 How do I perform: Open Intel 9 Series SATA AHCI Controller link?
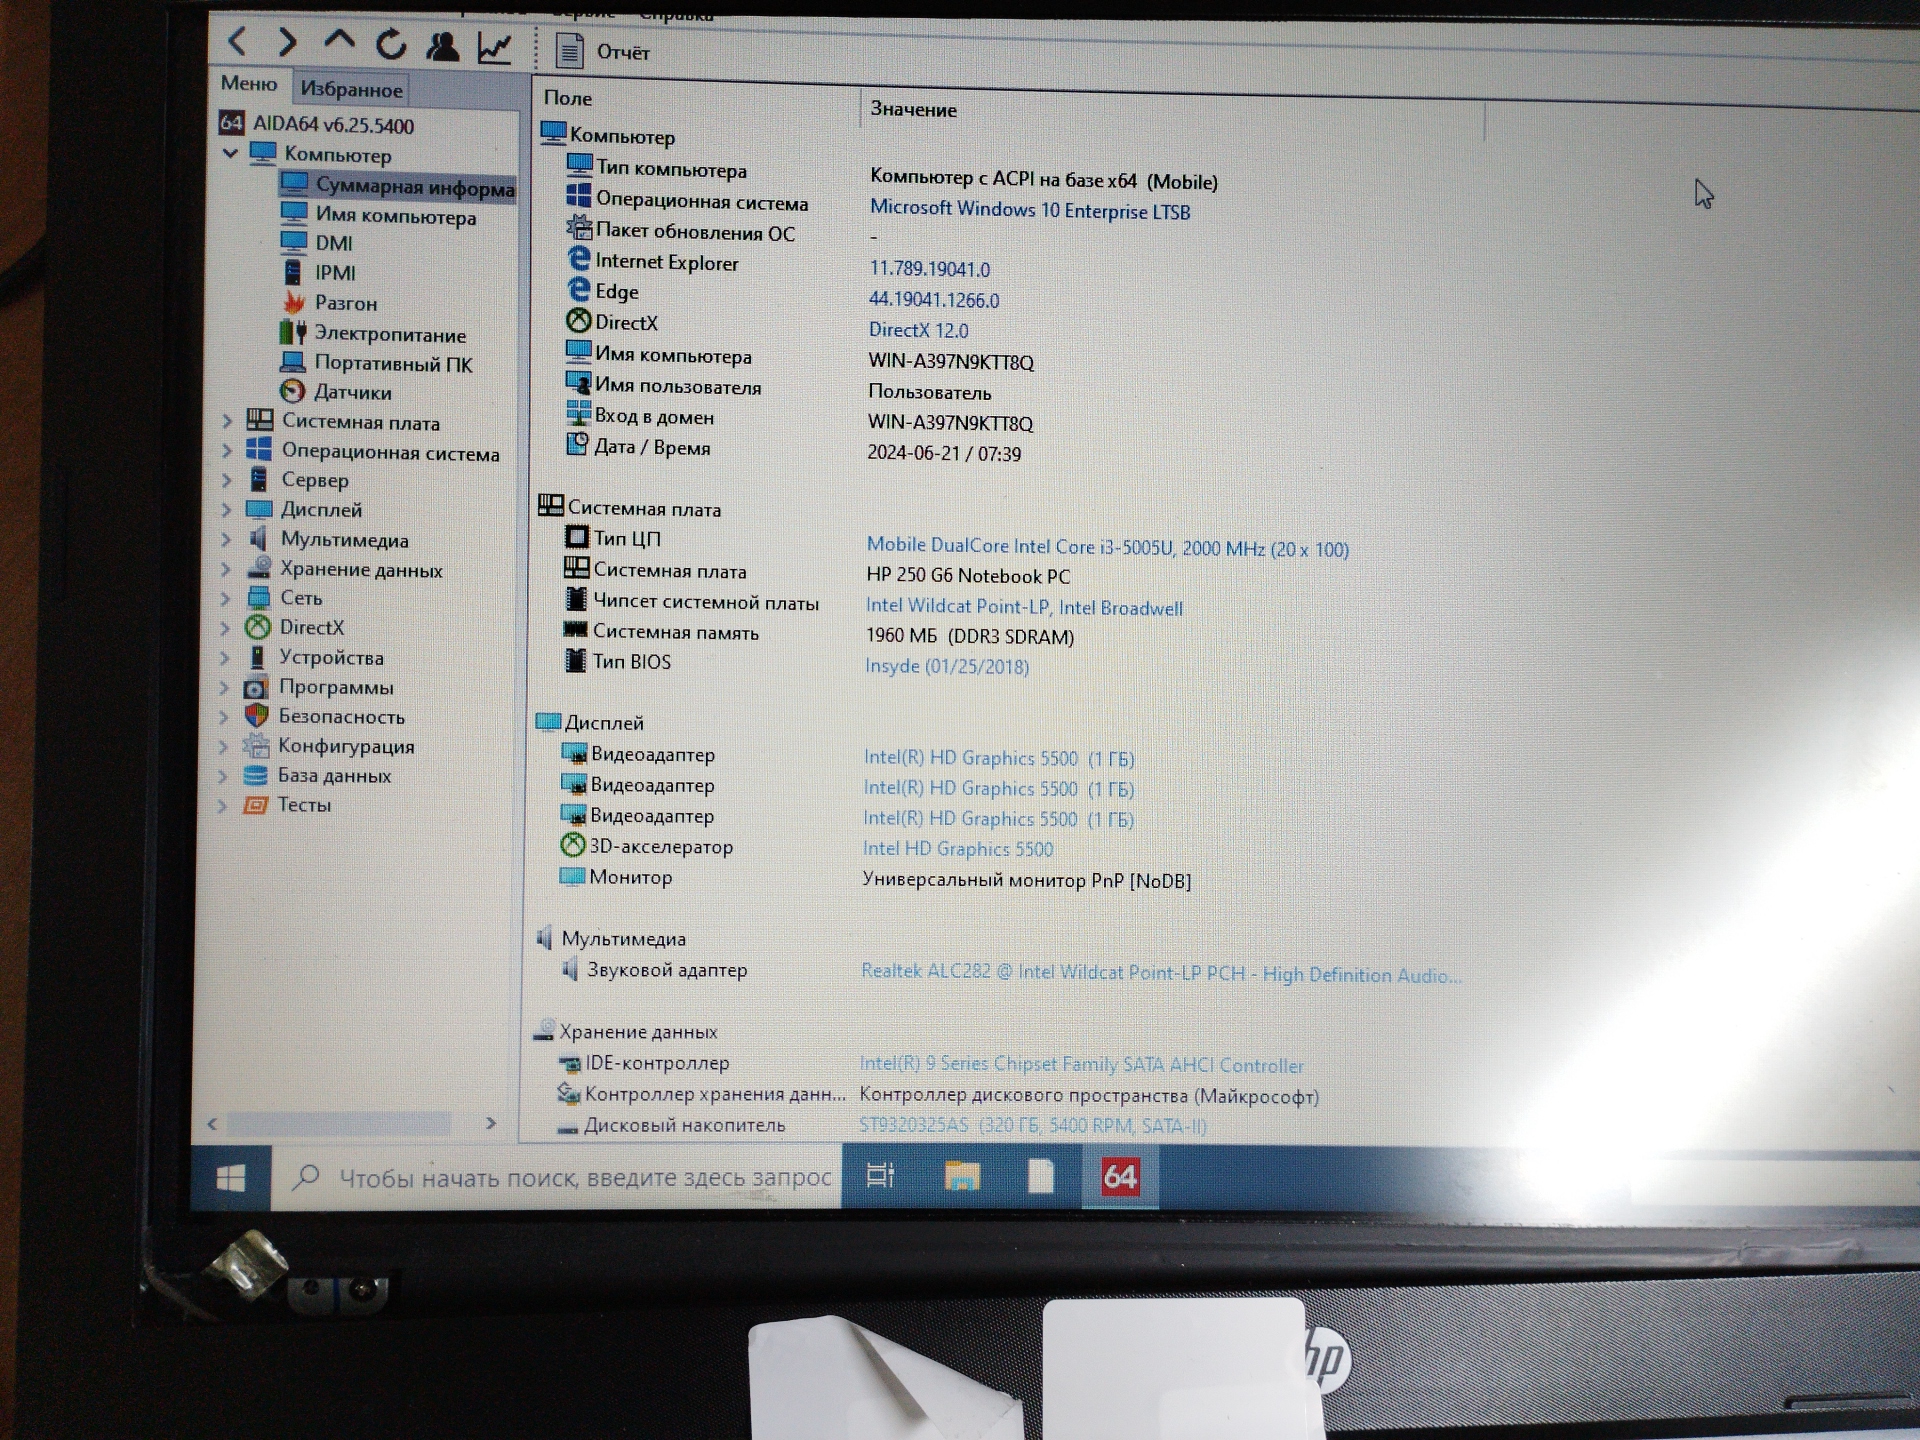click(x=1081, y=1065)
